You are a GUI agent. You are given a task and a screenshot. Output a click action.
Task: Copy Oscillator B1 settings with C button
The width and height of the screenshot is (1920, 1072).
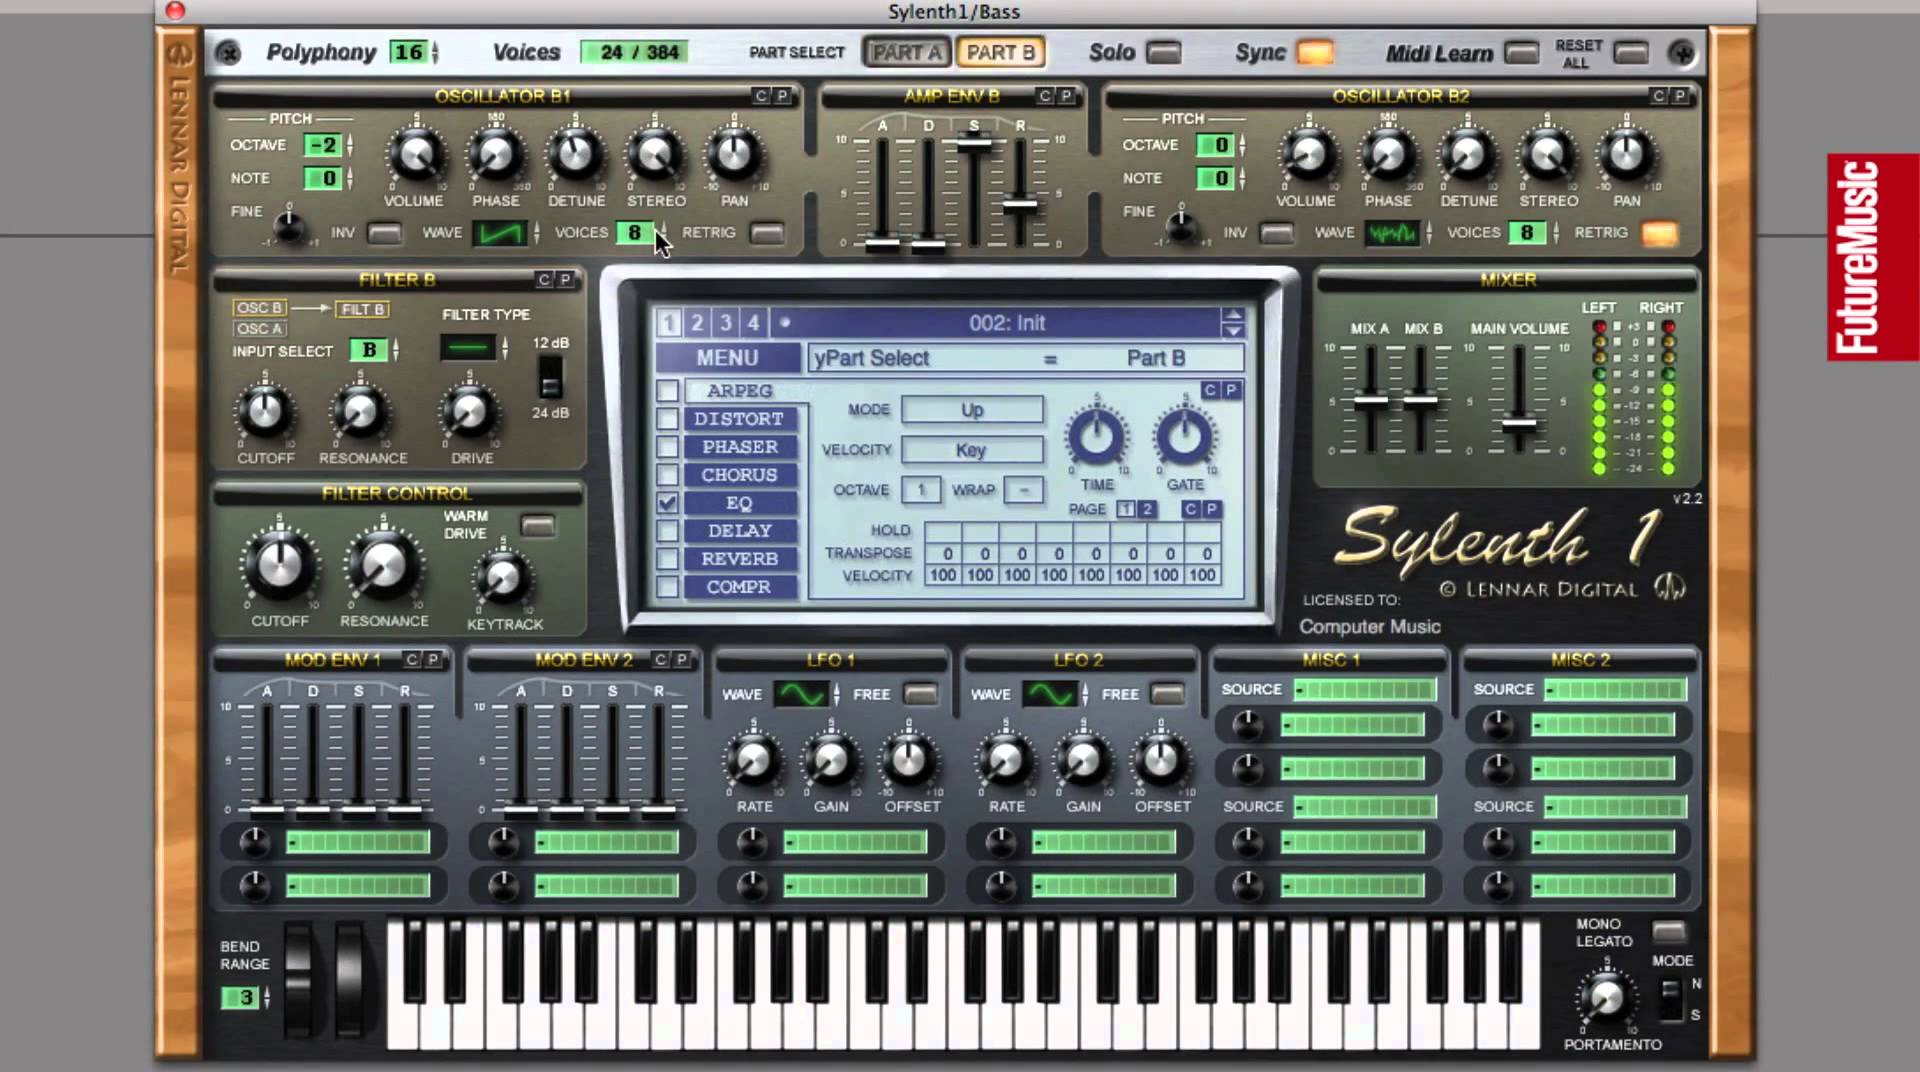pos(761,96)
